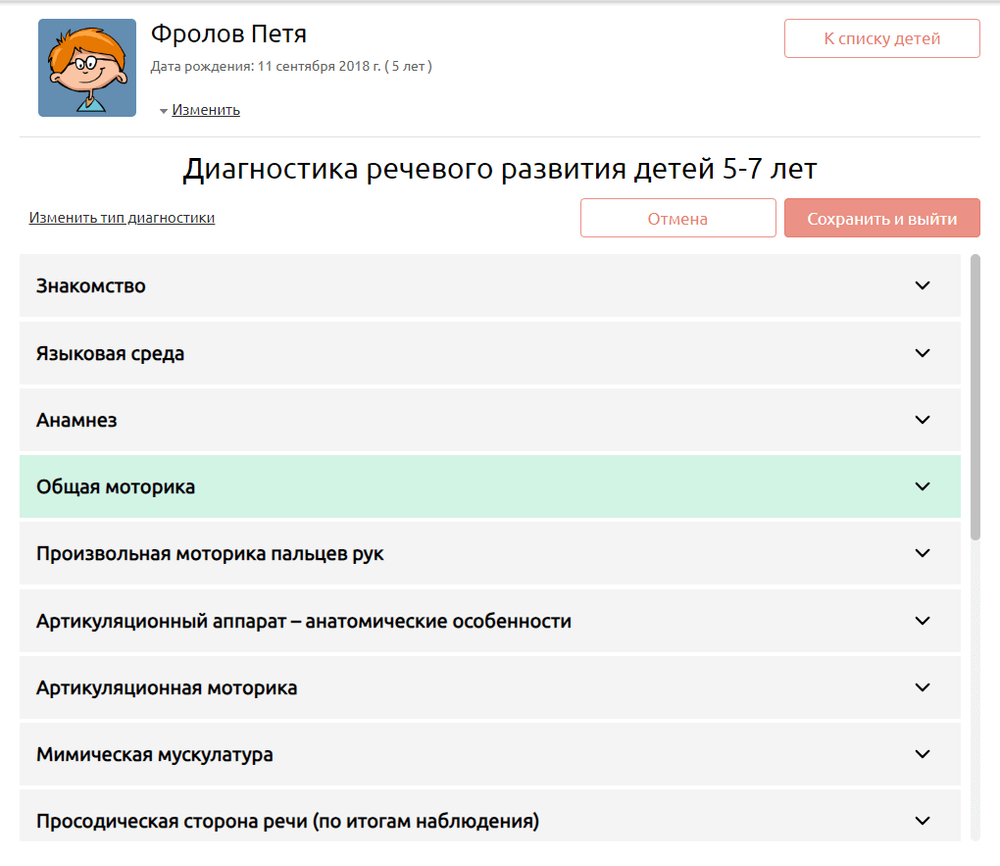Open Артикуляционная моторика chevron arrow
Screen dimensions: 1000x866
click(x=922, y=688)
